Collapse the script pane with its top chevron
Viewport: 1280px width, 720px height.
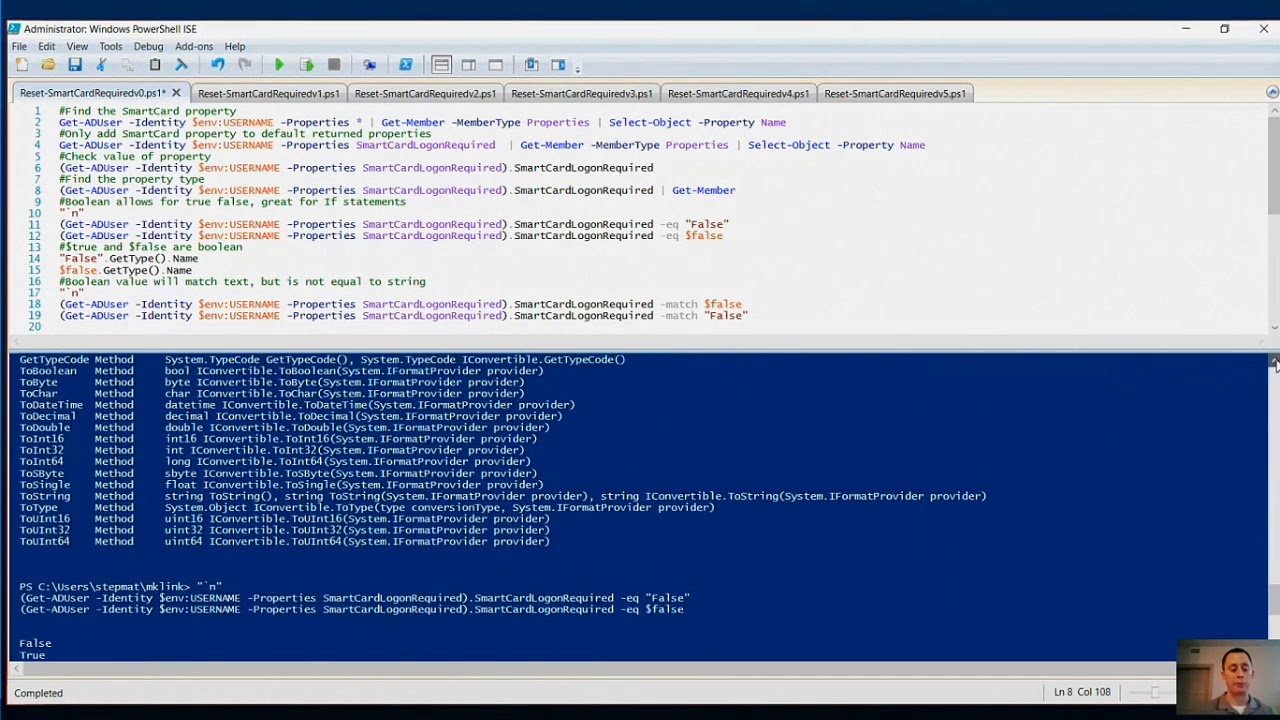[x=1271, y=91]
